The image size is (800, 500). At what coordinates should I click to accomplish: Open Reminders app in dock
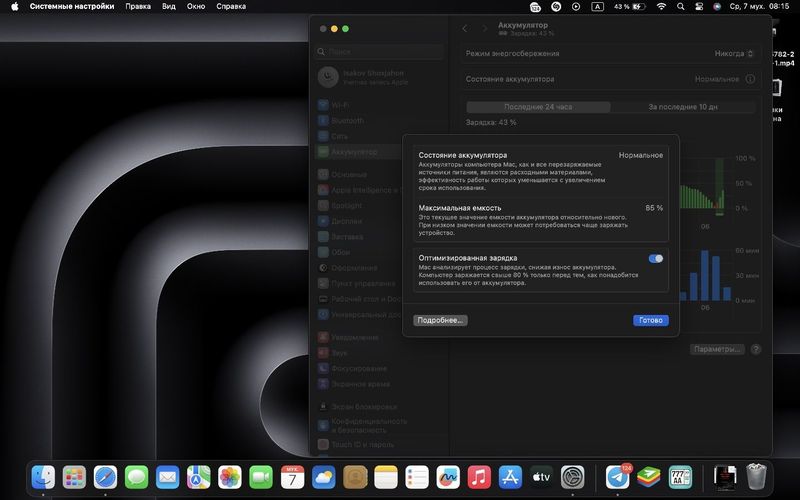click(417, 478)
